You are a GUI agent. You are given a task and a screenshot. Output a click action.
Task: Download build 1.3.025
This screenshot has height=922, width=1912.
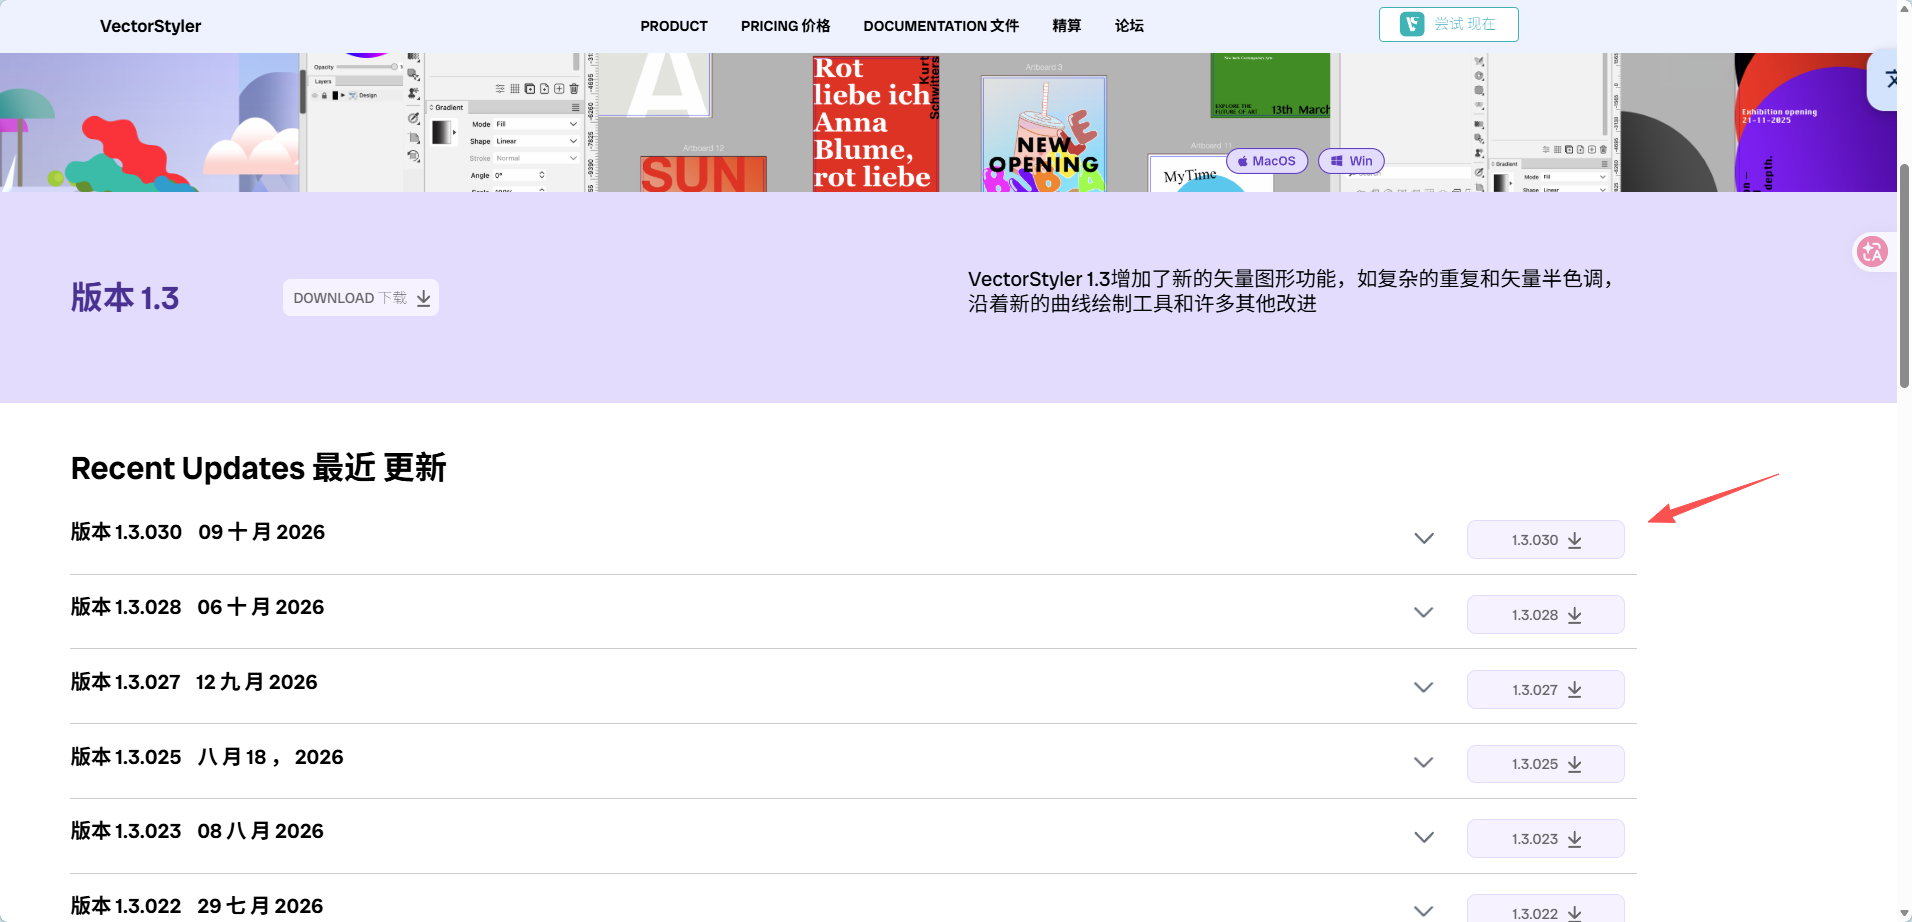click(1545, 764)
